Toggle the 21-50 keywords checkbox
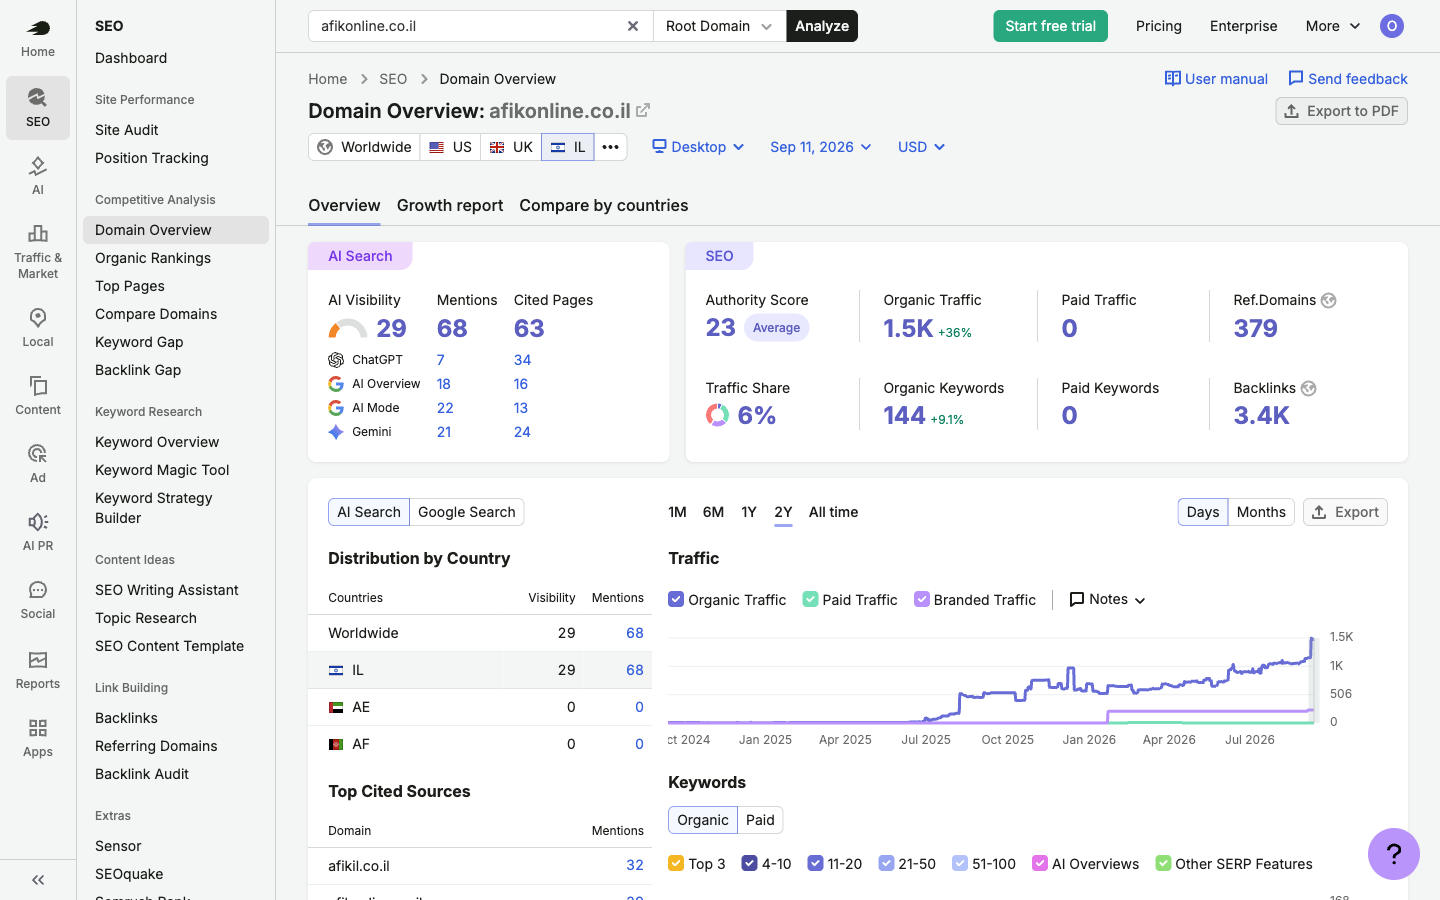This screenshot has width=1440, height=900. point(886,864)
